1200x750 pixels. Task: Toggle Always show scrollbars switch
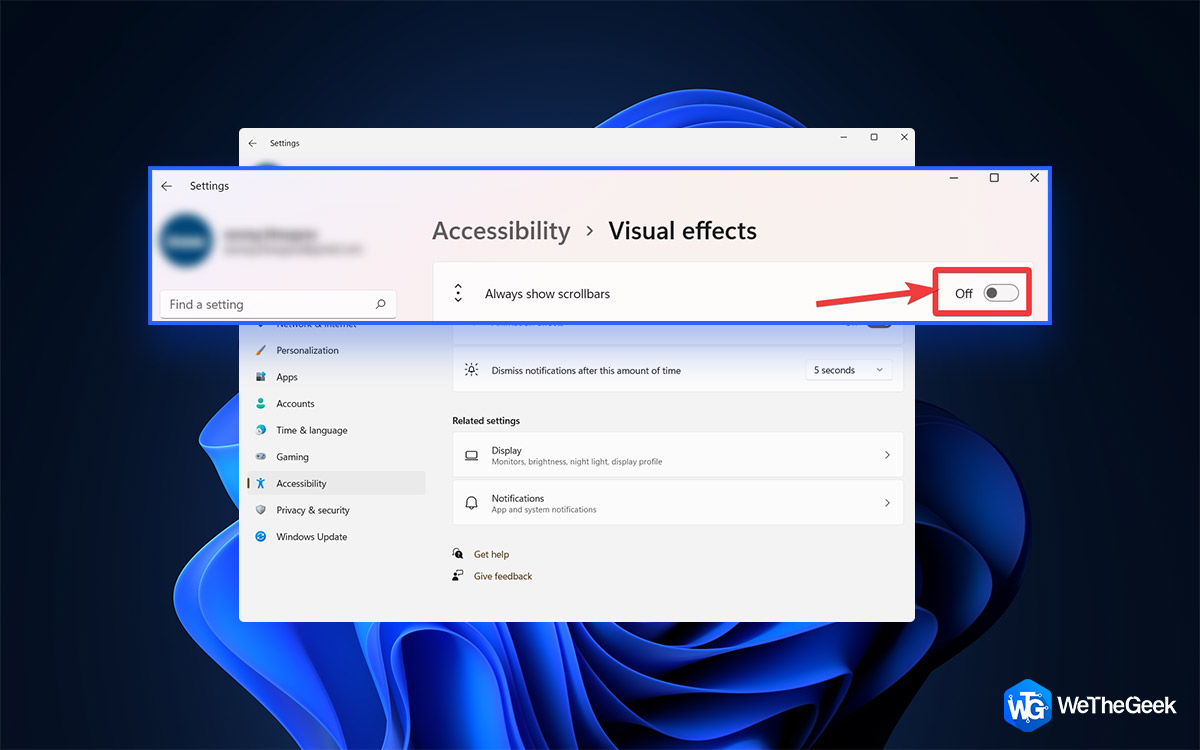coord(1001,293)
